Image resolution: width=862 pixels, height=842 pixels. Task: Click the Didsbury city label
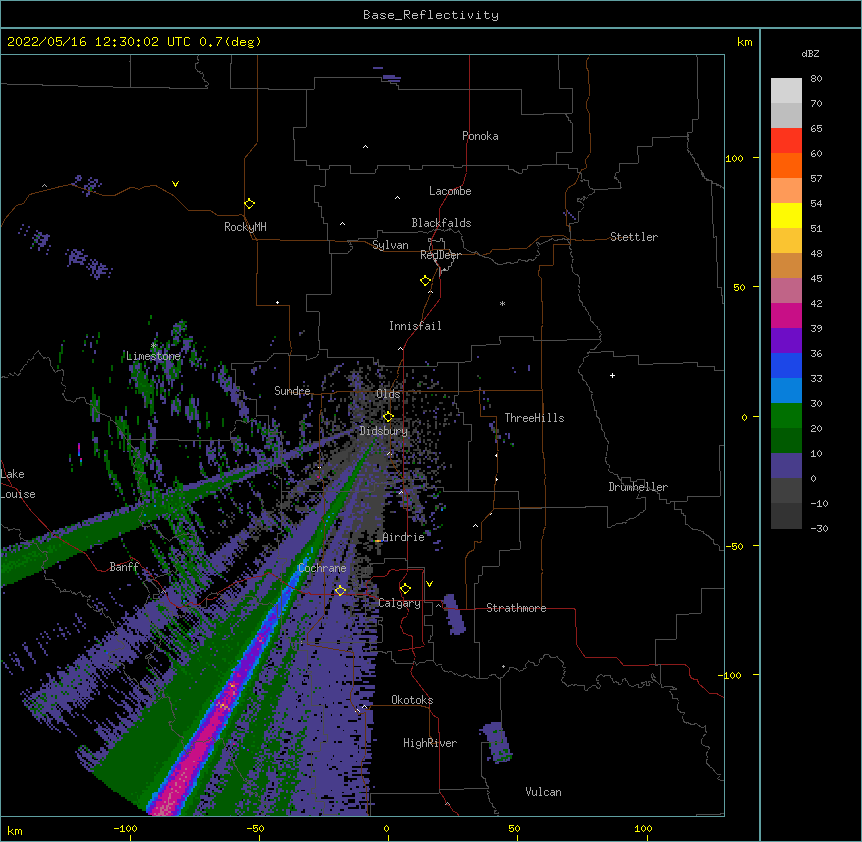coord(384,431)
